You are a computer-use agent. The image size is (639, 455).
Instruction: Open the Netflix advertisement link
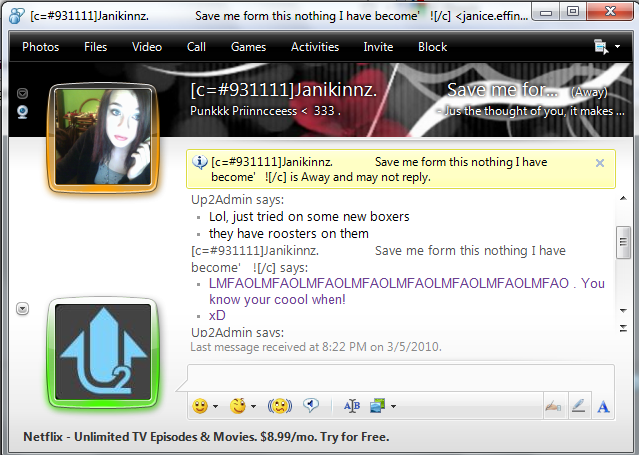pyautogui.click(x=206, y=437)
